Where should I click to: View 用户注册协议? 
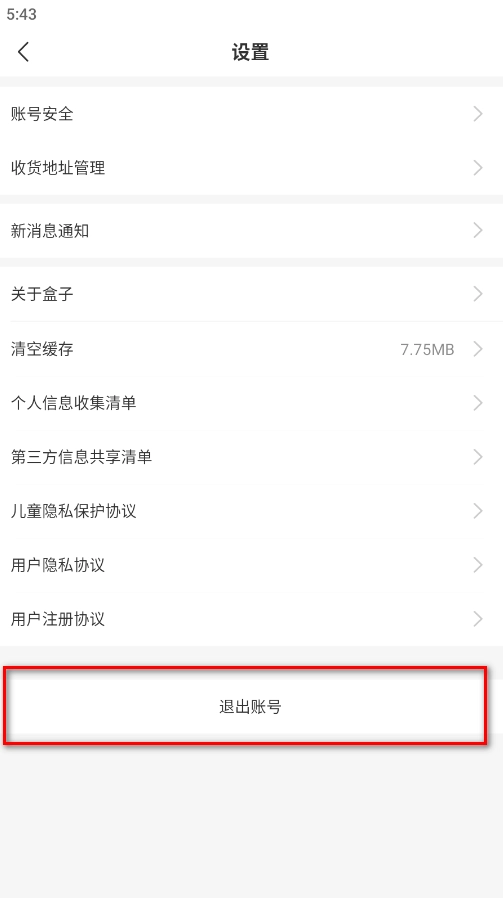tap(252, 619)
